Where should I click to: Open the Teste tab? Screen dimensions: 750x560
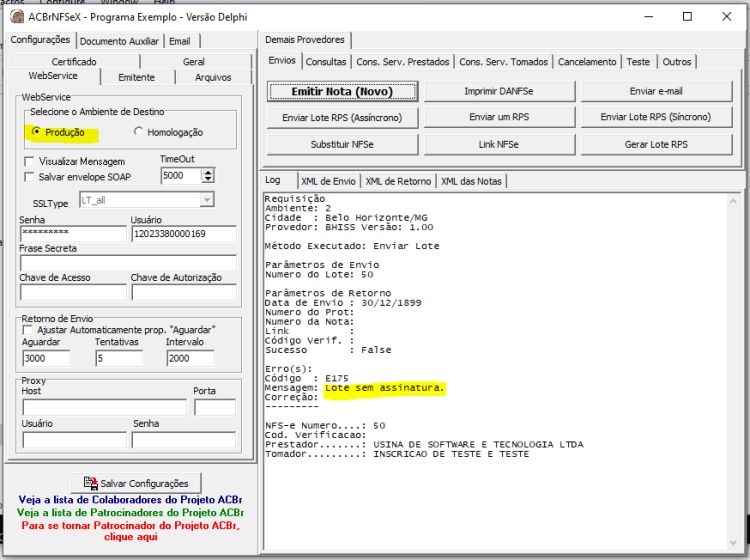(x=638, y=62)
